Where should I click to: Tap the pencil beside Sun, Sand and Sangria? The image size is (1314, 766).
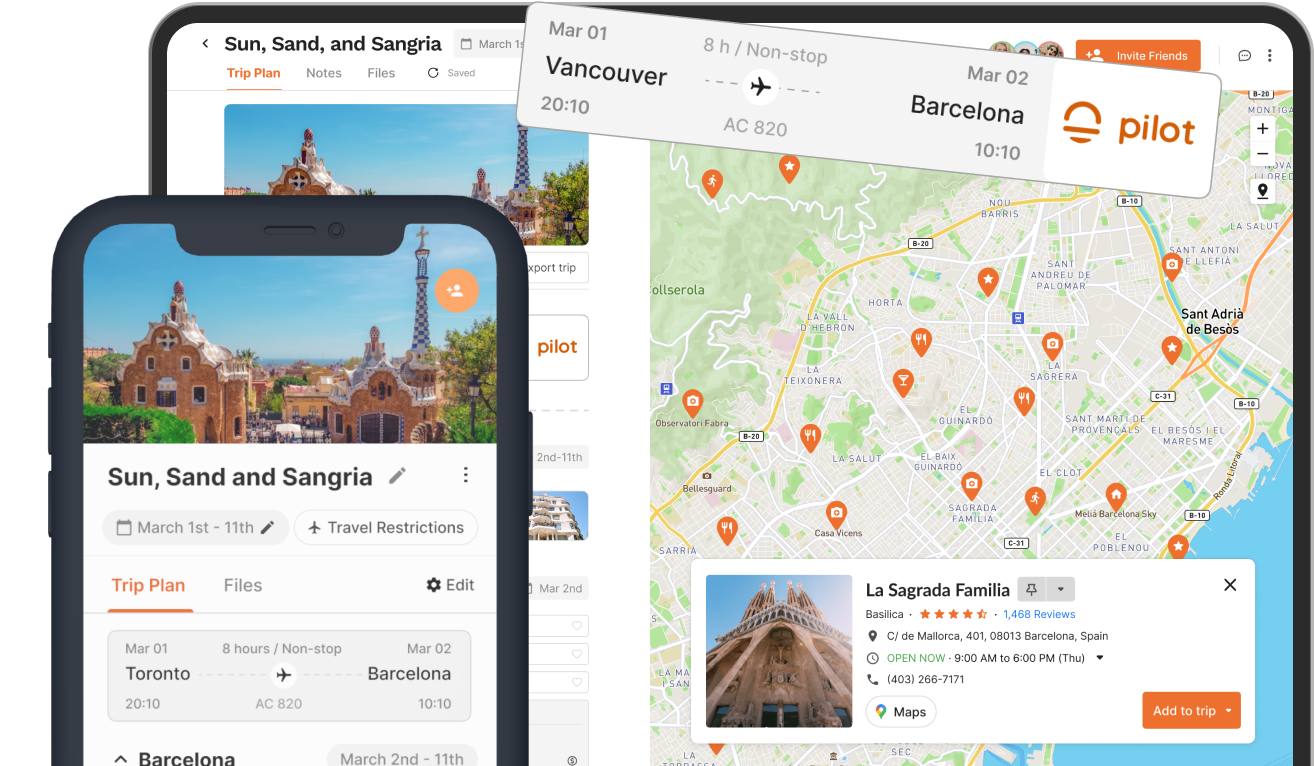pos(398,476)
